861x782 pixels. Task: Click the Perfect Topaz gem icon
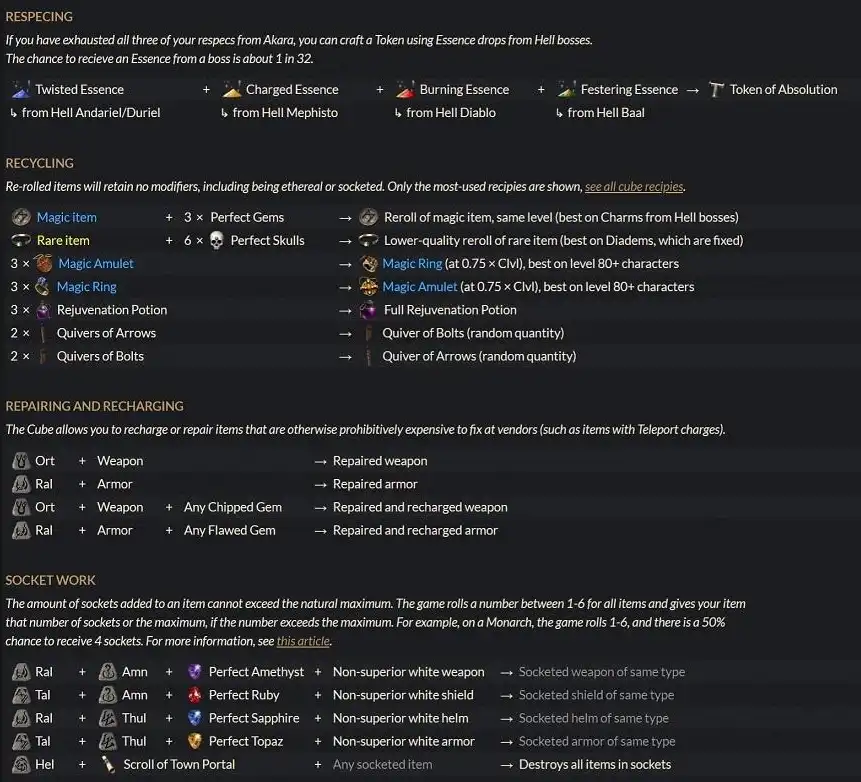[195, 741]
